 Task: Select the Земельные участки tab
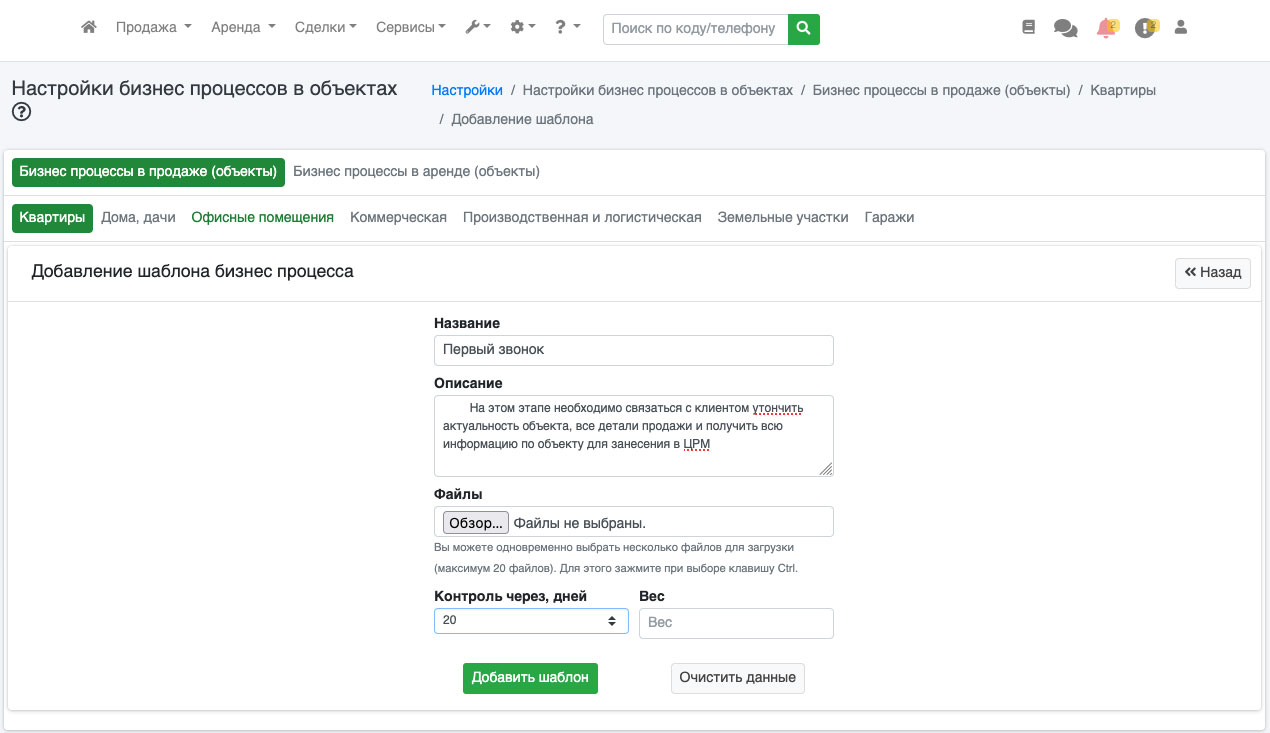click(x=783, y=217)
